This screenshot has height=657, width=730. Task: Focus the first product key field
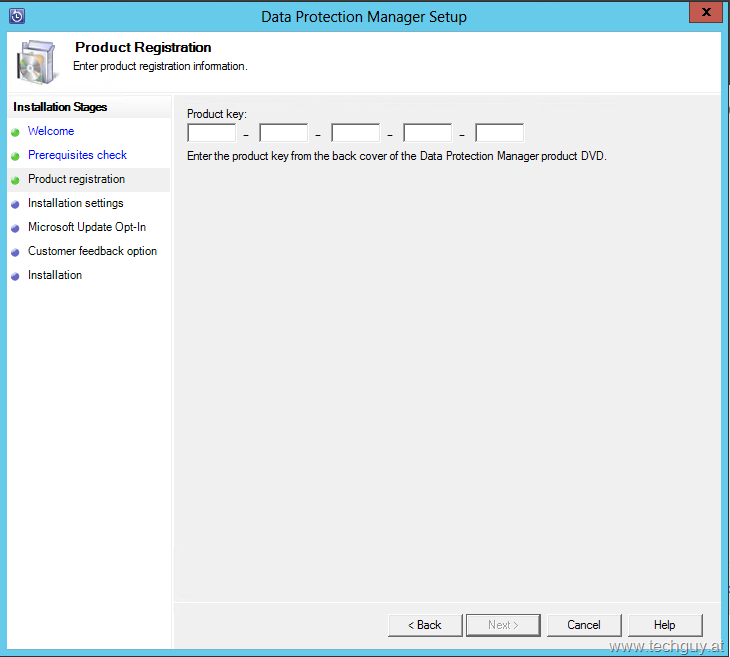pos(212,133)
